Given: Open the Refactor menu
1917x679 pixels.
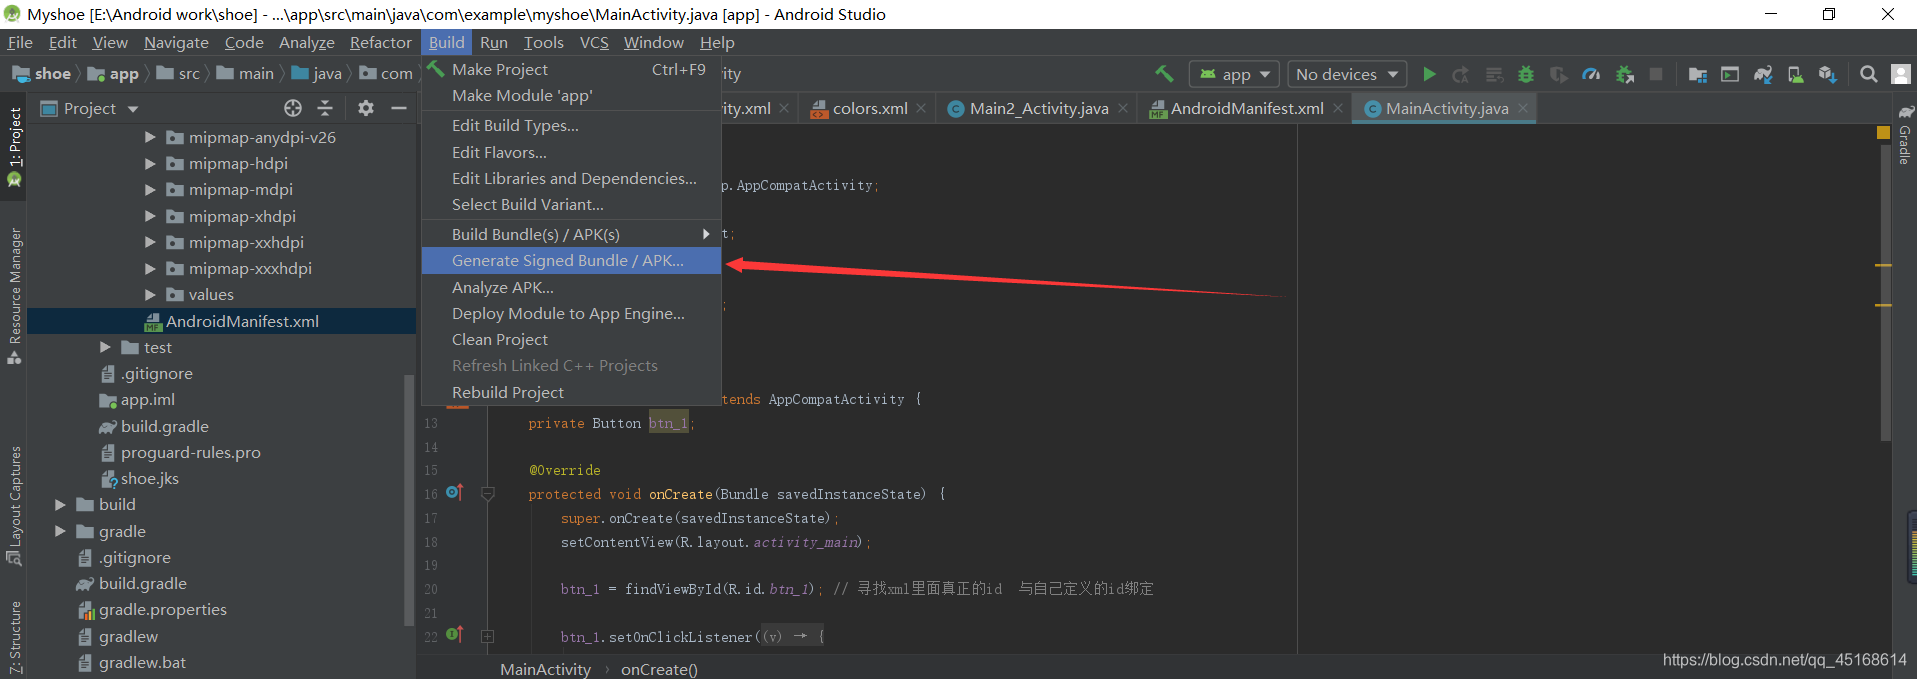Looking at the screenshot, I should [x=380, y=42].
